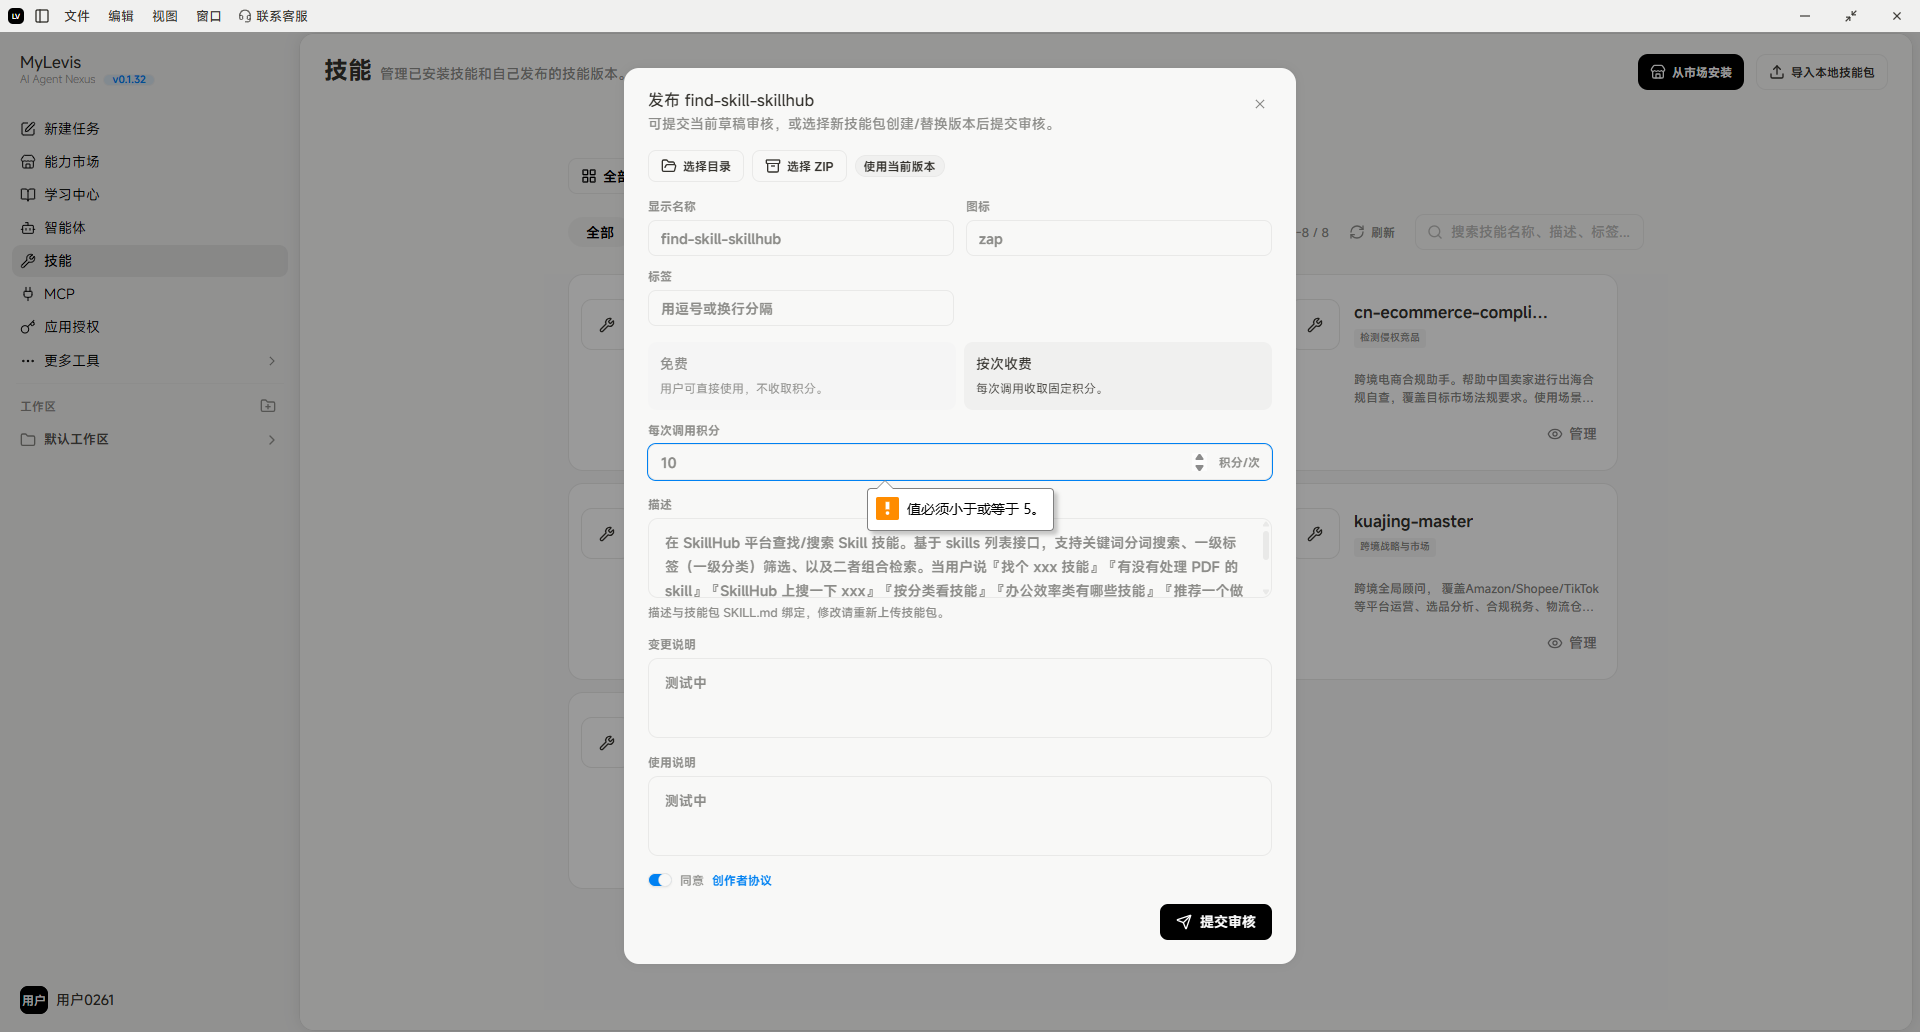This screenshot has width=1920, height=1032.
Task: Expand 更多工具 chevron
Action: click(x=272, y=361)
